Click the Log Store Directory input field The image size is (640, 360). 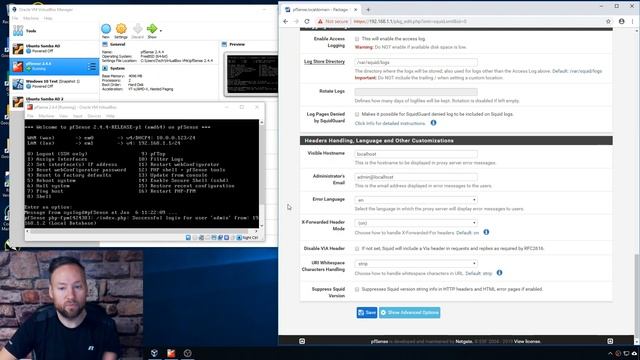(416, 62)
